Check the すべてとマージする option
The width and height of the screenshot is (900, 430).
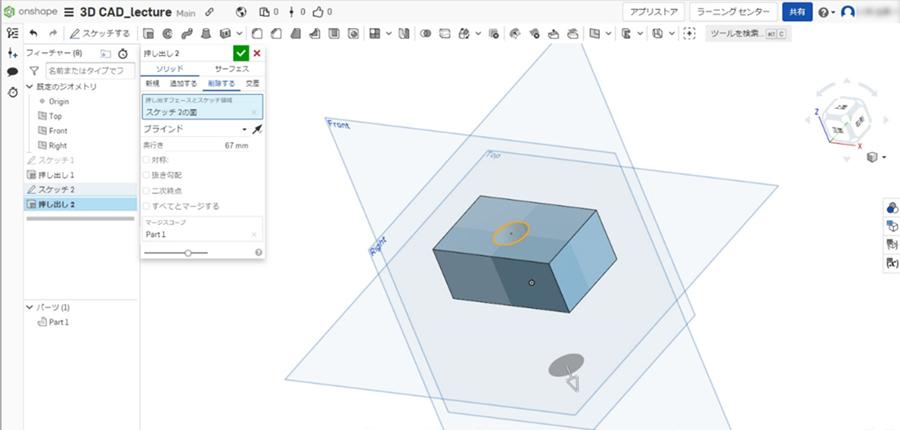coord(147,206)
